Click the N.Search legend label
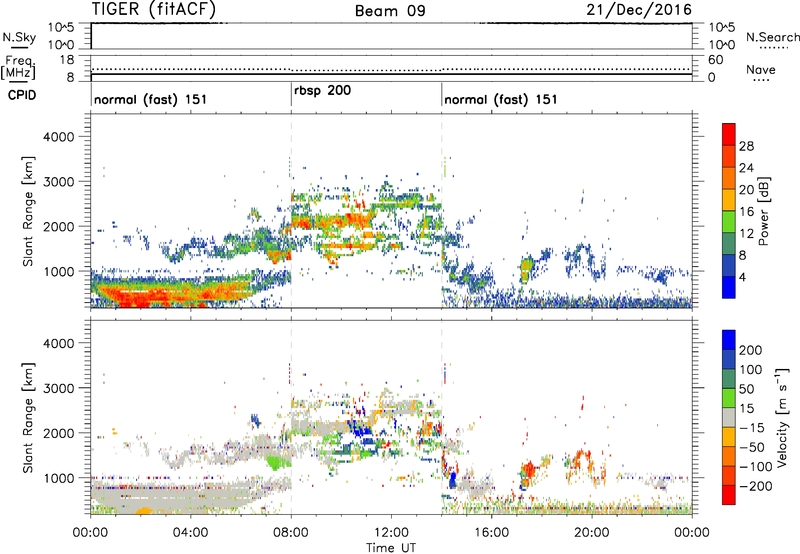Screen dimensions: 800x554 772,37
